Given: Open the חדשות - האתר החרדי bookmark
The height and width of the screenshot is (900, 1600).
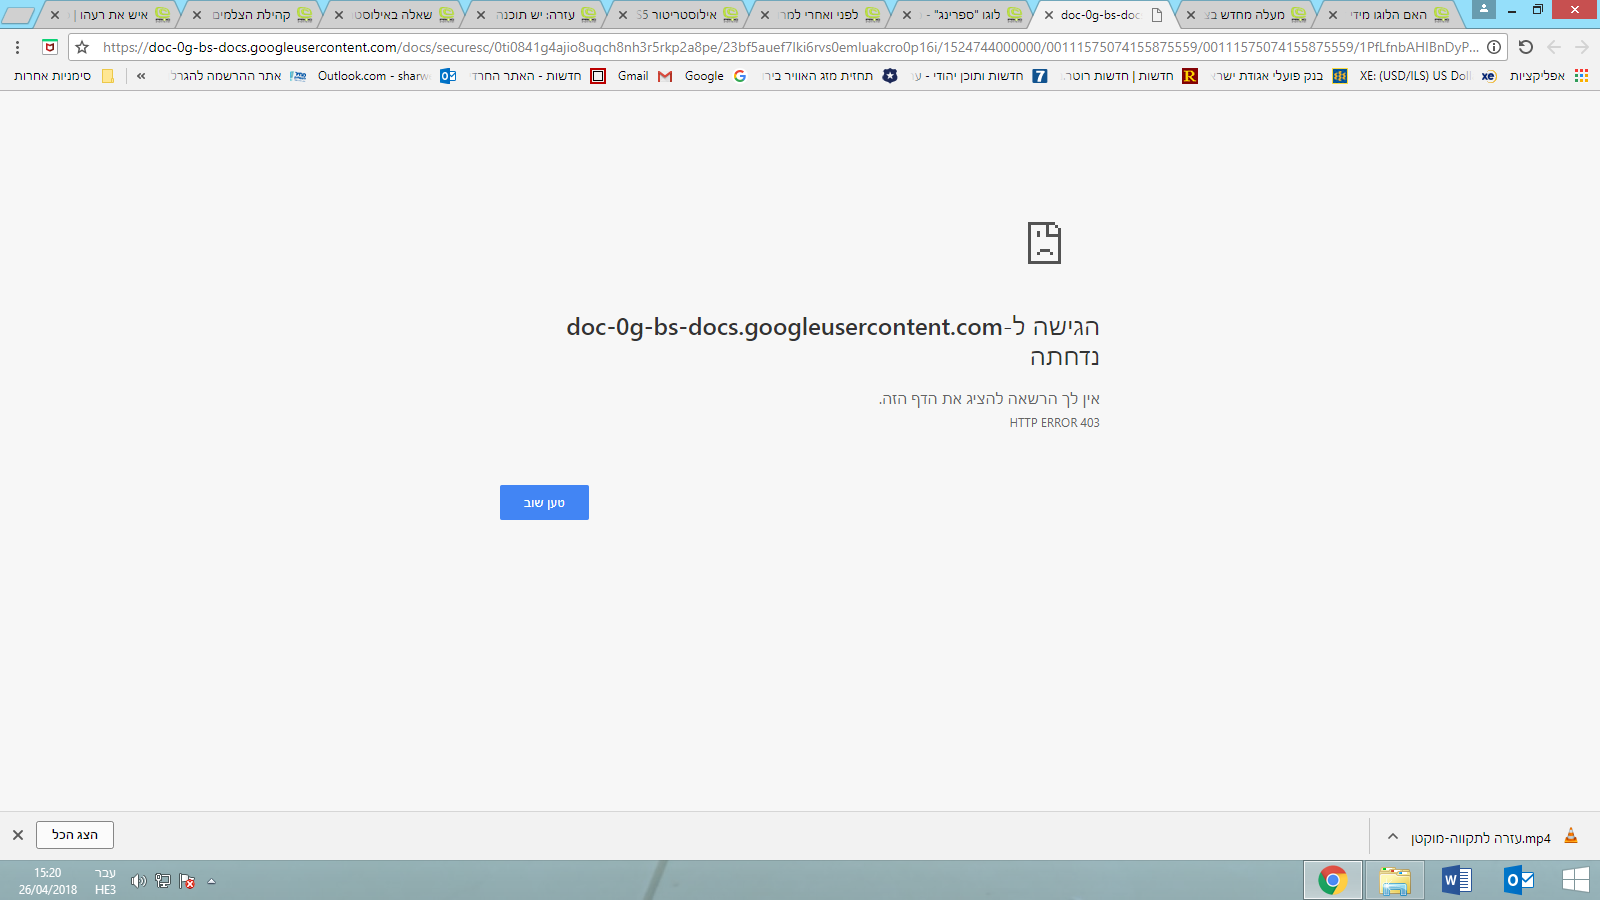Looking at the screenshot, I should (538, 76).
